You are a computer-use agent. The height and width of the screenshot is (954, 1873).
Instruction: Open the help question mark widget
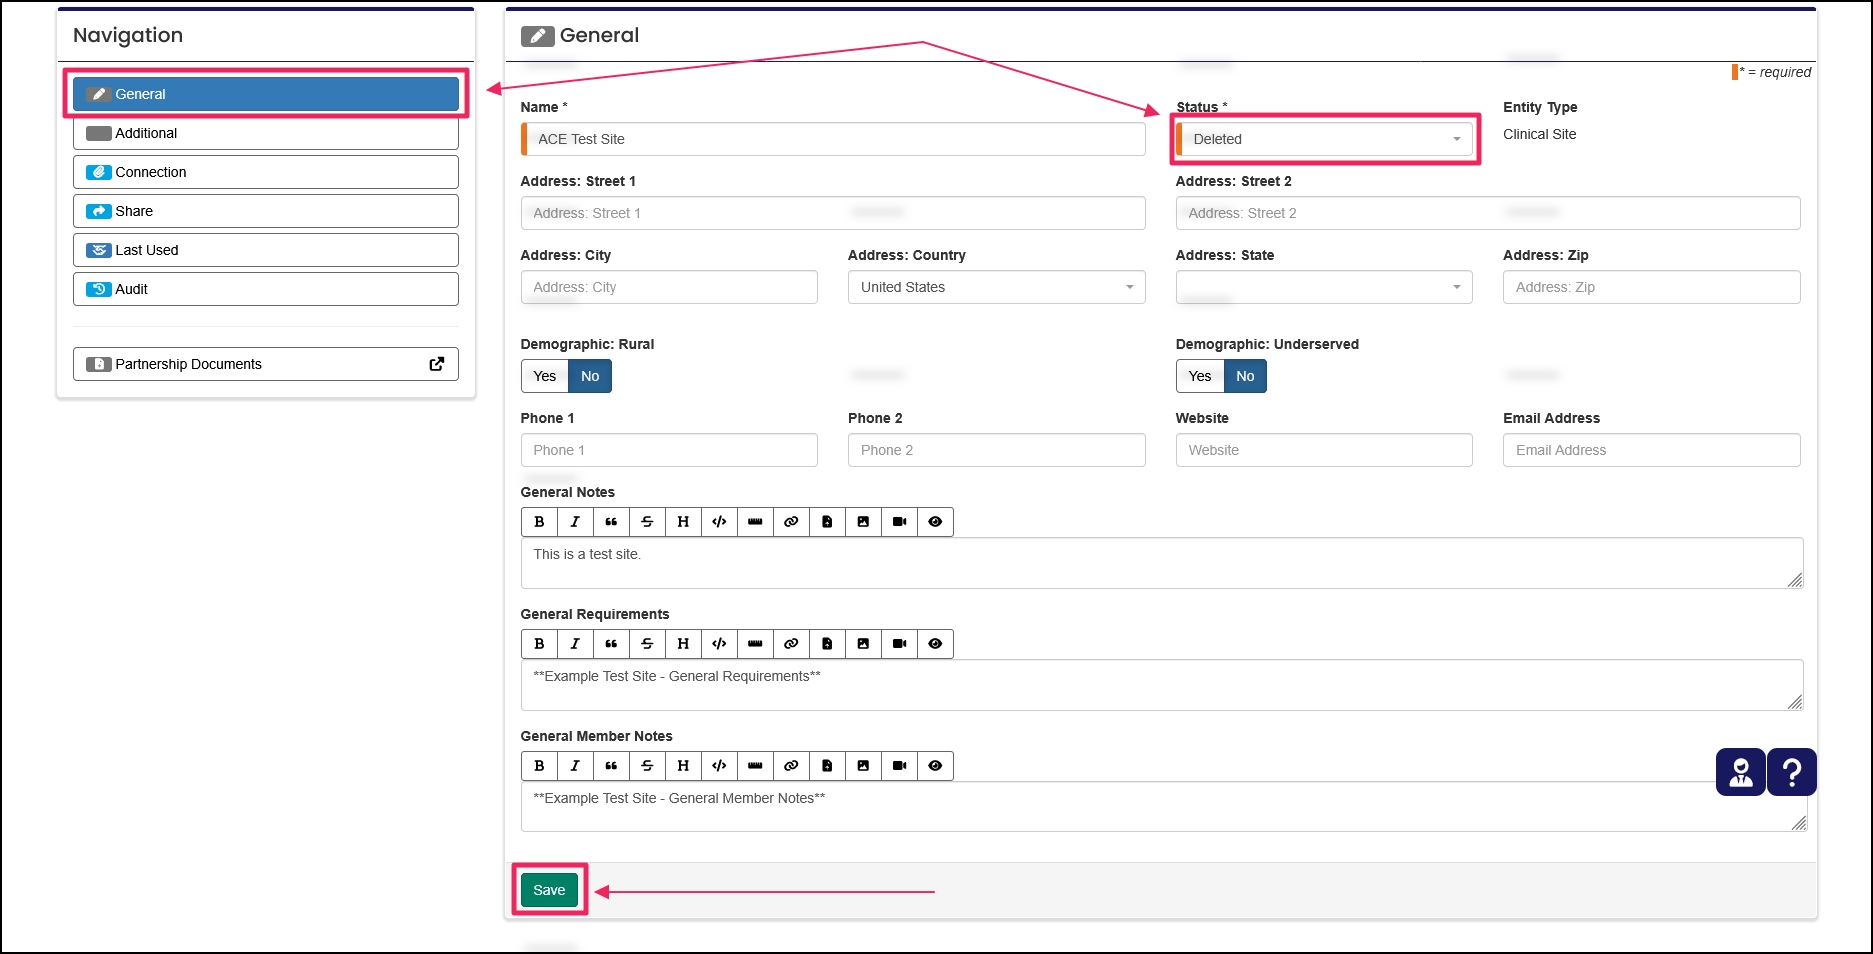pos(1792,772)
